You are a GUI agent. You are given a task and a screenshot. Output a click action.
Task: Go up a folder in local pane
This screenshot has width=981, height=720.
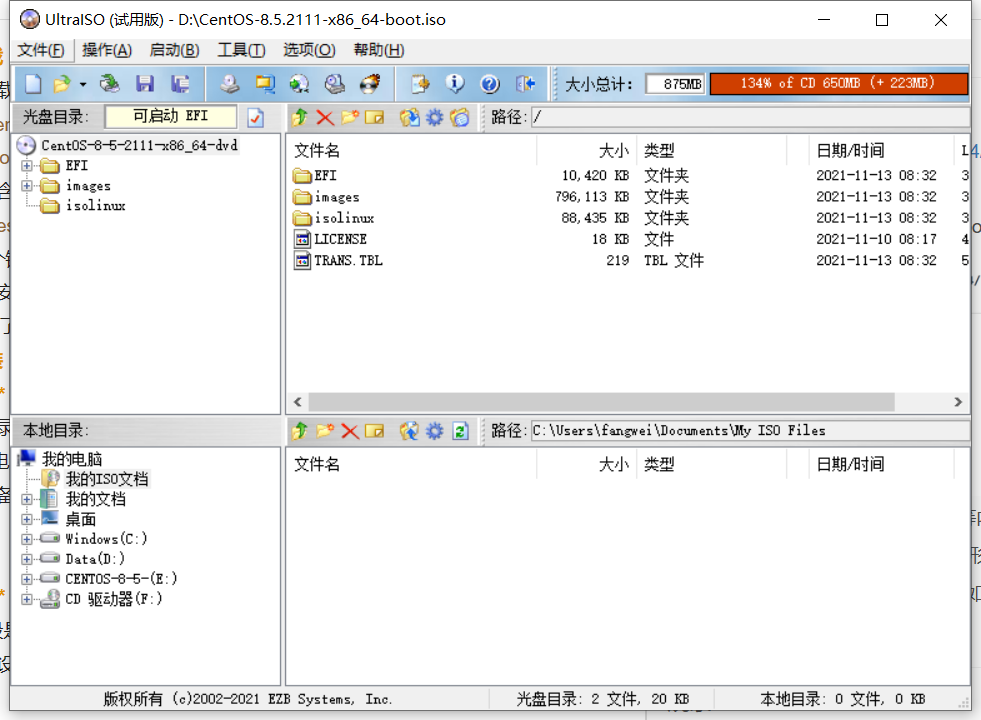(300, 431)
